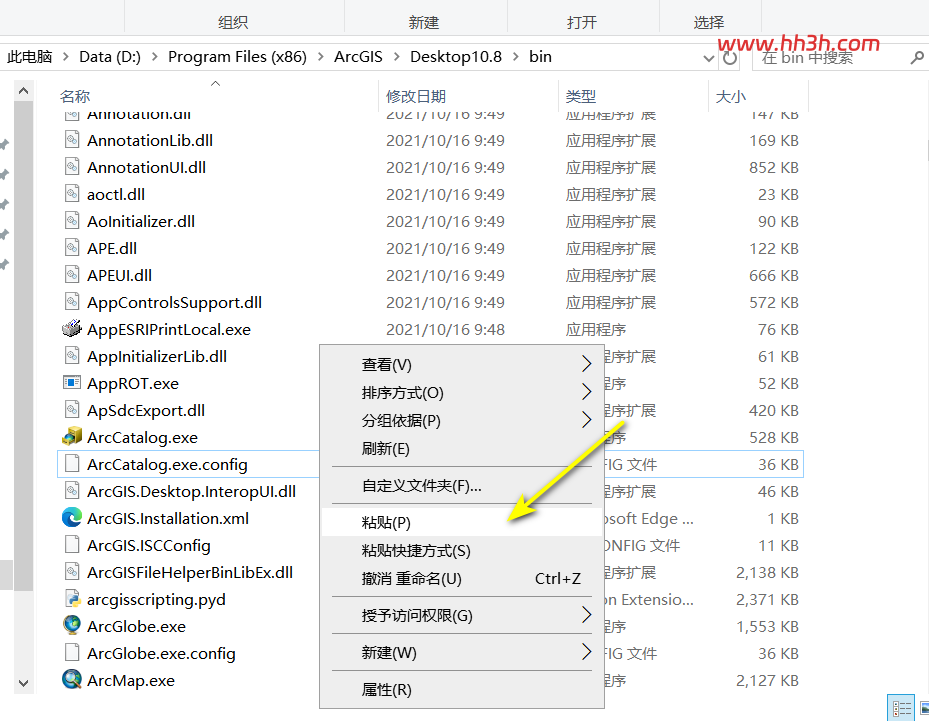Open the 新建(W) submenu
Screen dimensions: 929x721
tap(462, 652)
